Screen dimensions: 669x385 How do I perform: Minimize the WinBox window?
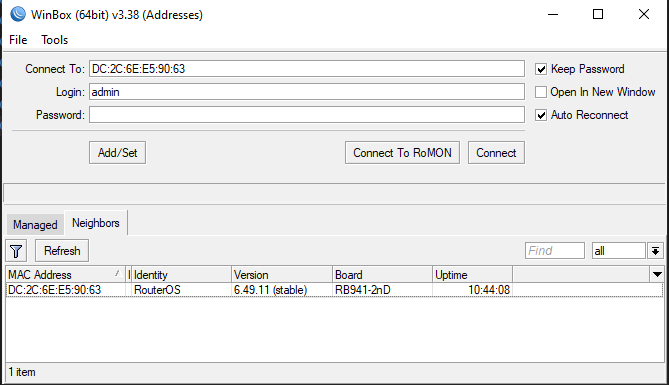click(x=553, y=15)
